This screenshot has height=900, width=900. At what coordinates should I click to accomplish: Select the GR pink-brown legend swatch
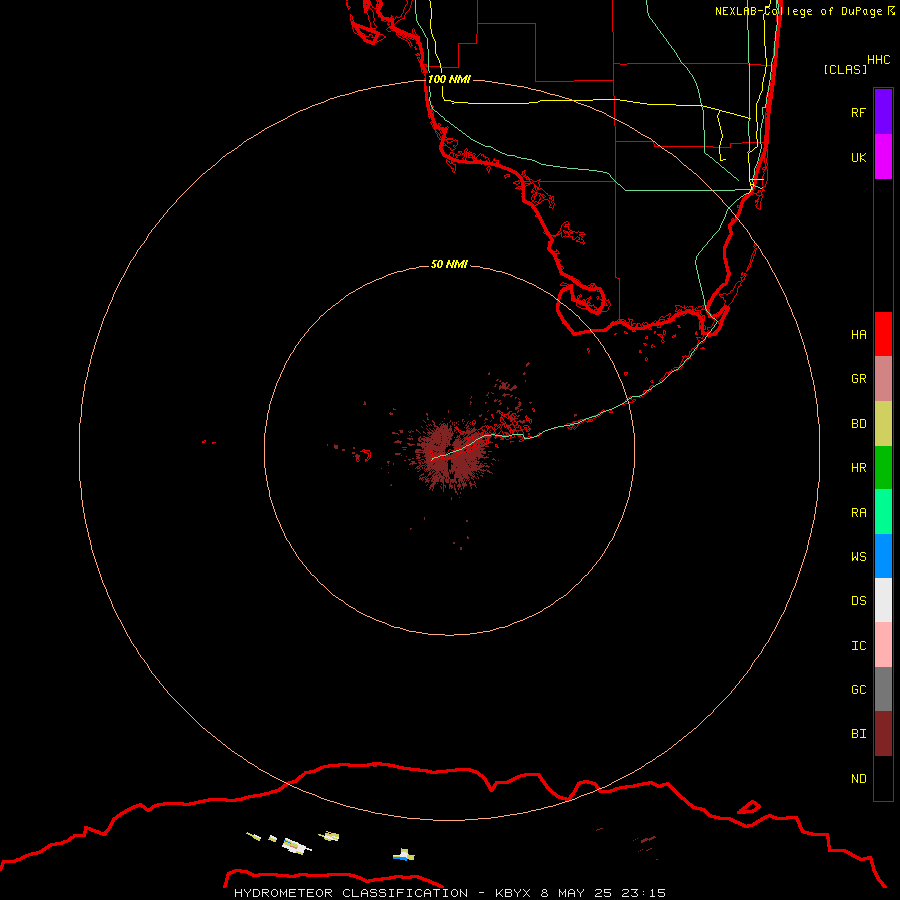click(x=883, y=379)
